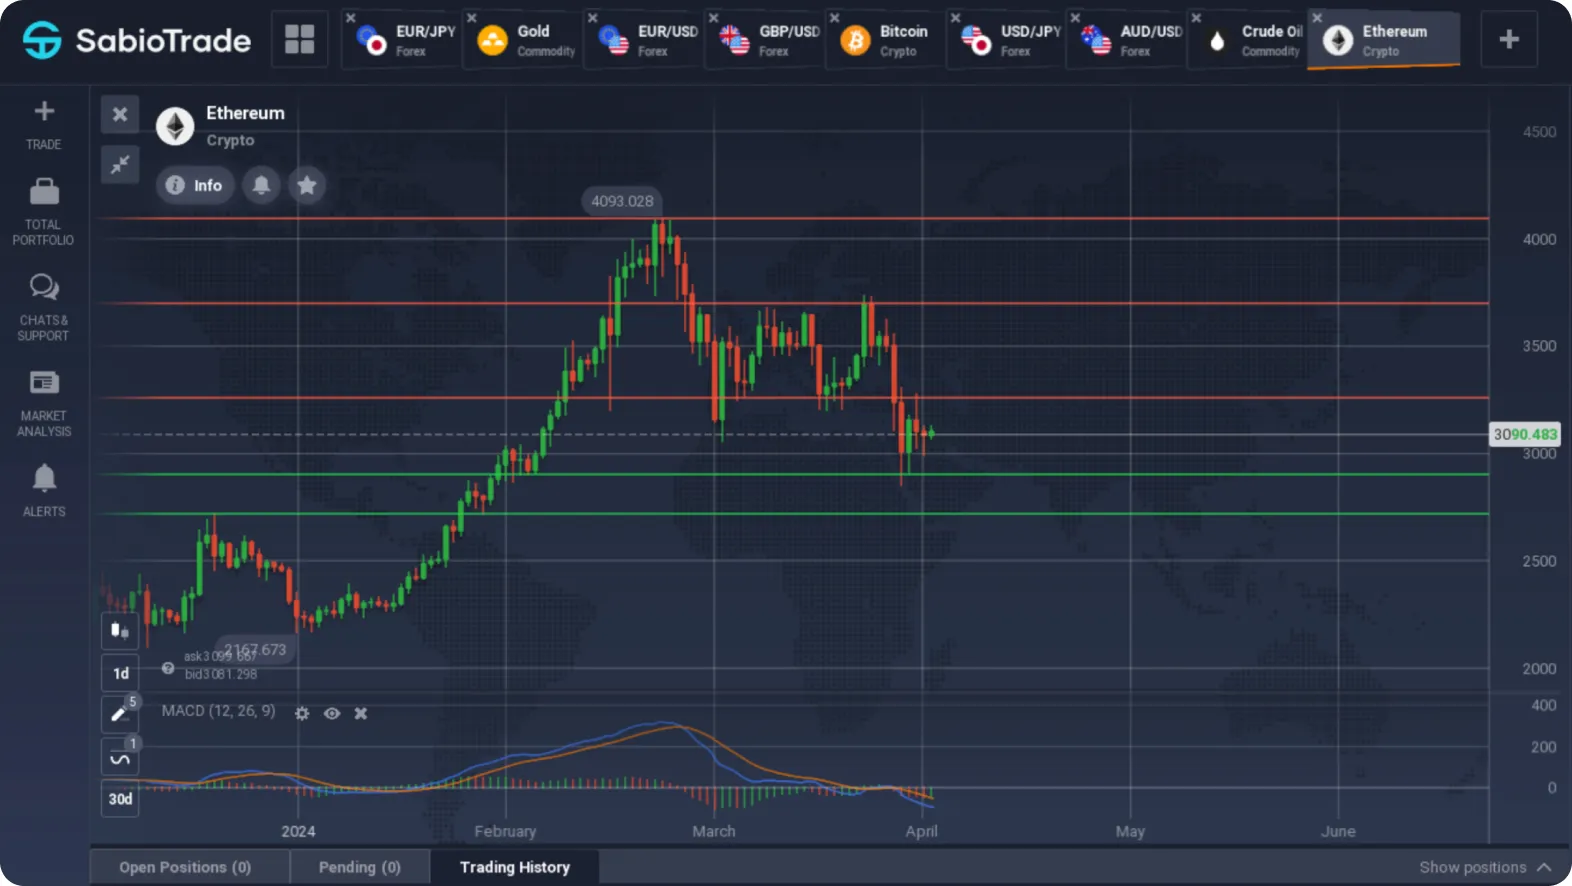The image size is (1572, 886).
Task: Open the Pending (0) tab
Action: coord(360,867)
